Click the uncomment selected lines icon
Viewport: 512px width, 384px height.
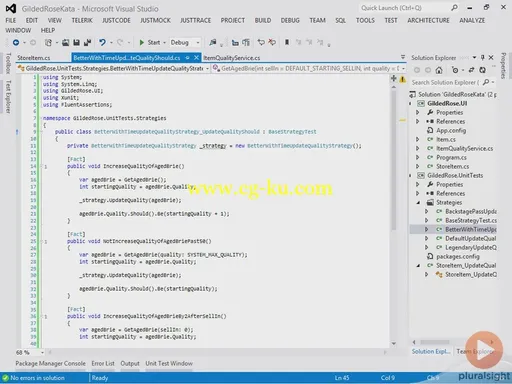click(272, 42)
